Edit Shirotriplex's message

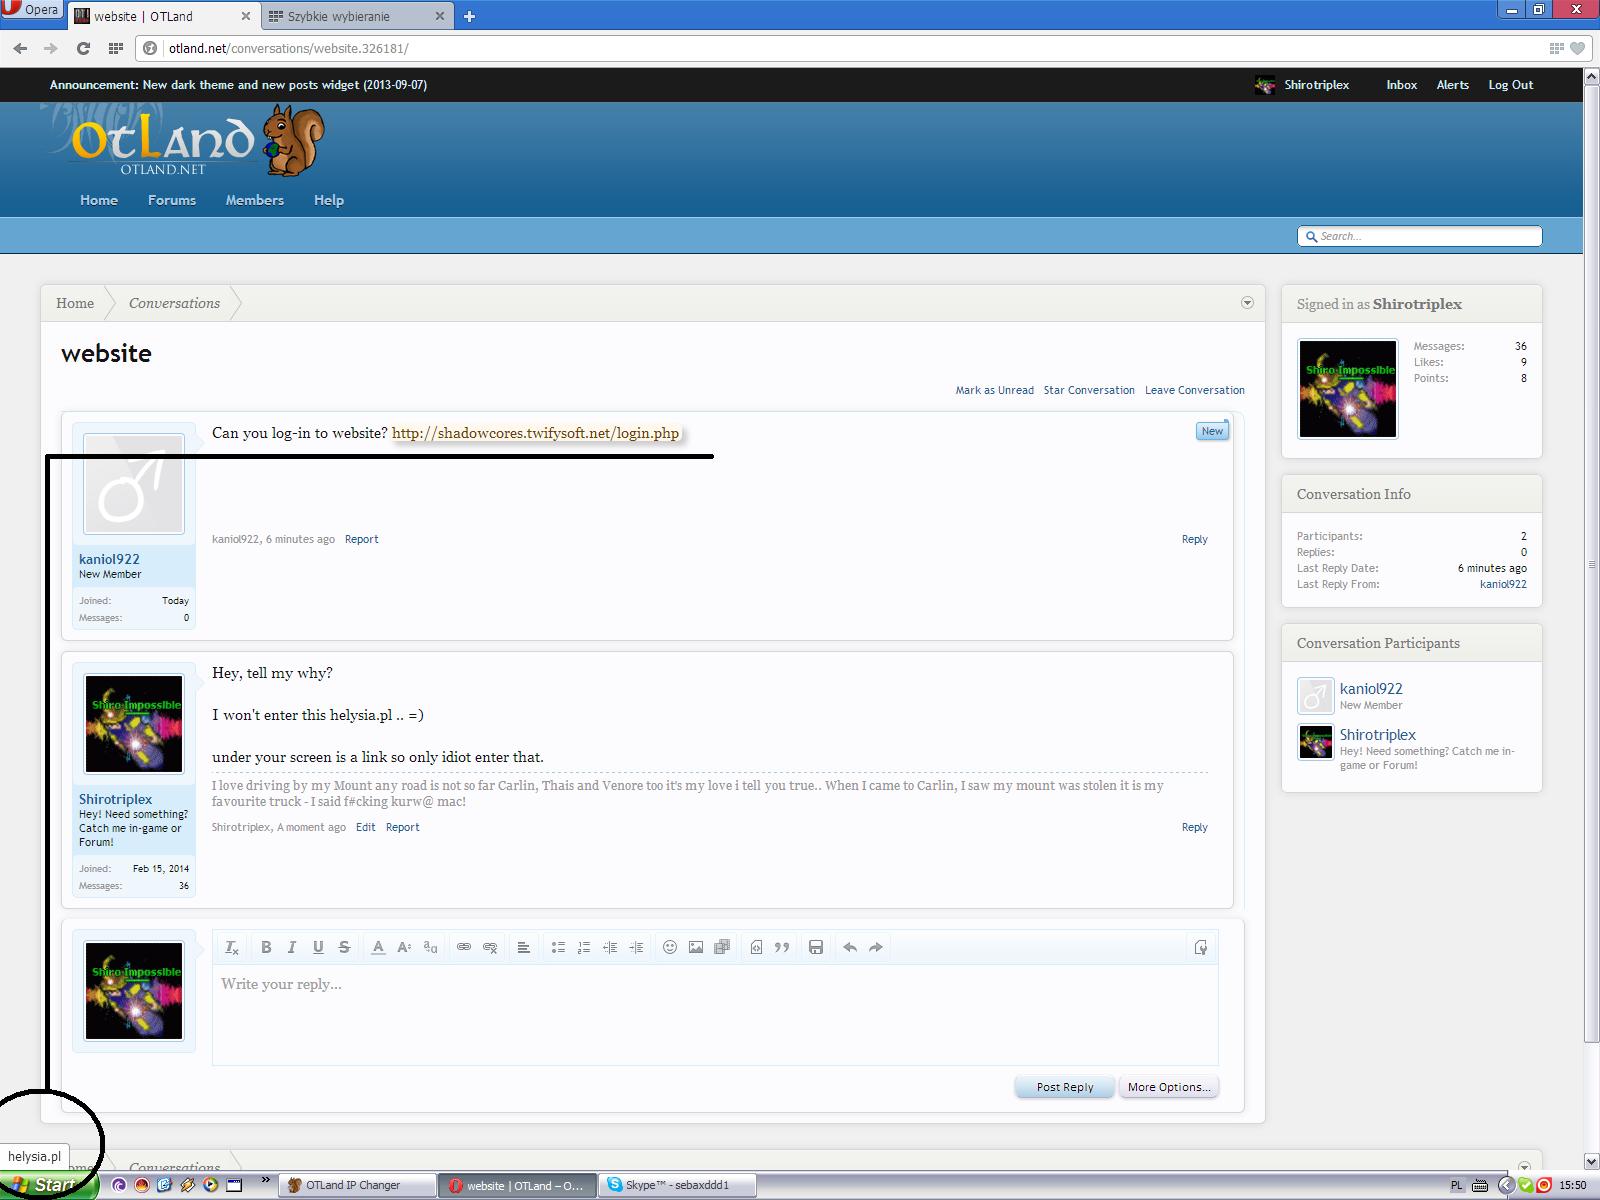[366, 827]
